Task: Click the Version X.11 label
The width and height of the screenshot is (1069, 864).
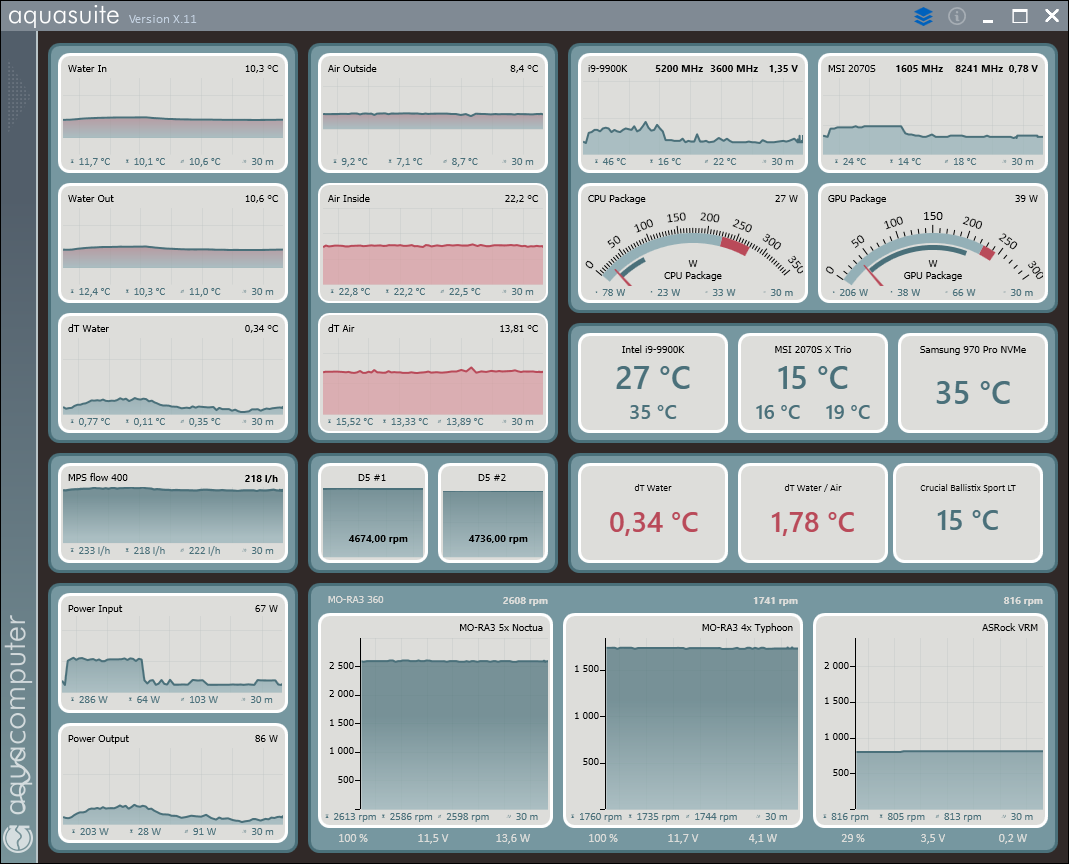Action: pyautogui.click(x=162, y=19)
